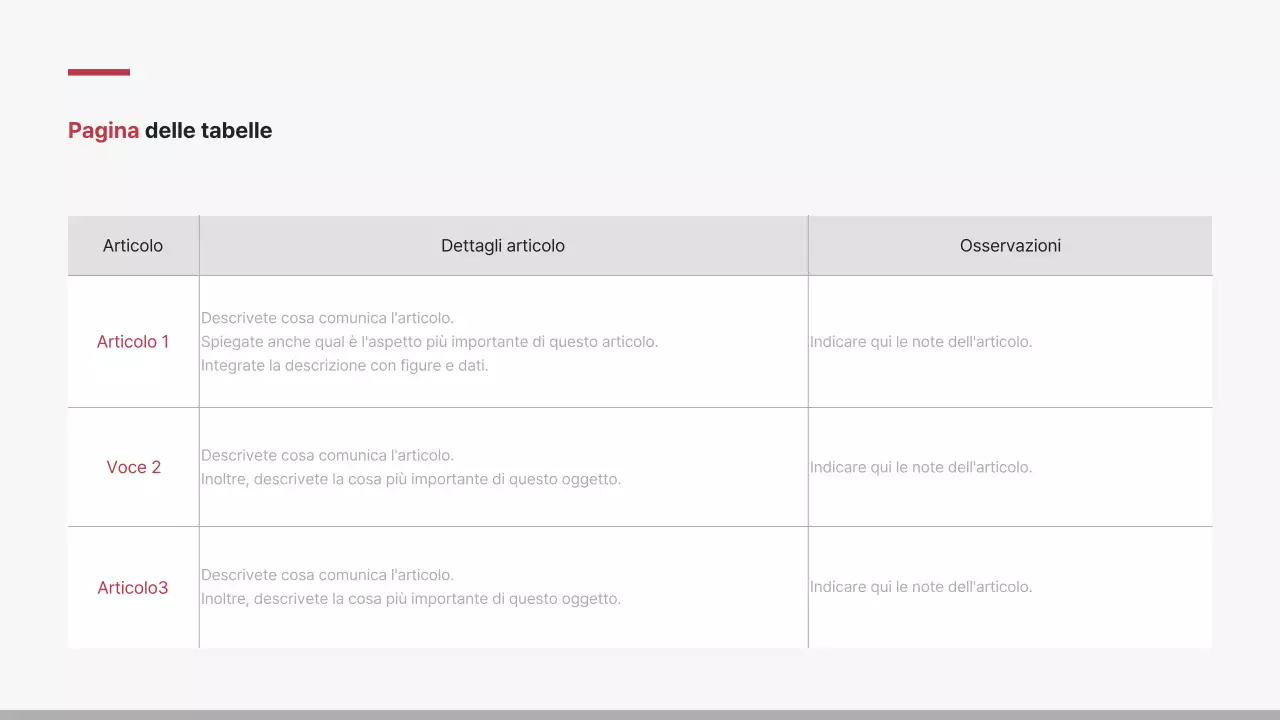1280x720 pixels.
Task: Click "Inoltre, descrivete" line in Voce 2 row
Action: (411, 479)
